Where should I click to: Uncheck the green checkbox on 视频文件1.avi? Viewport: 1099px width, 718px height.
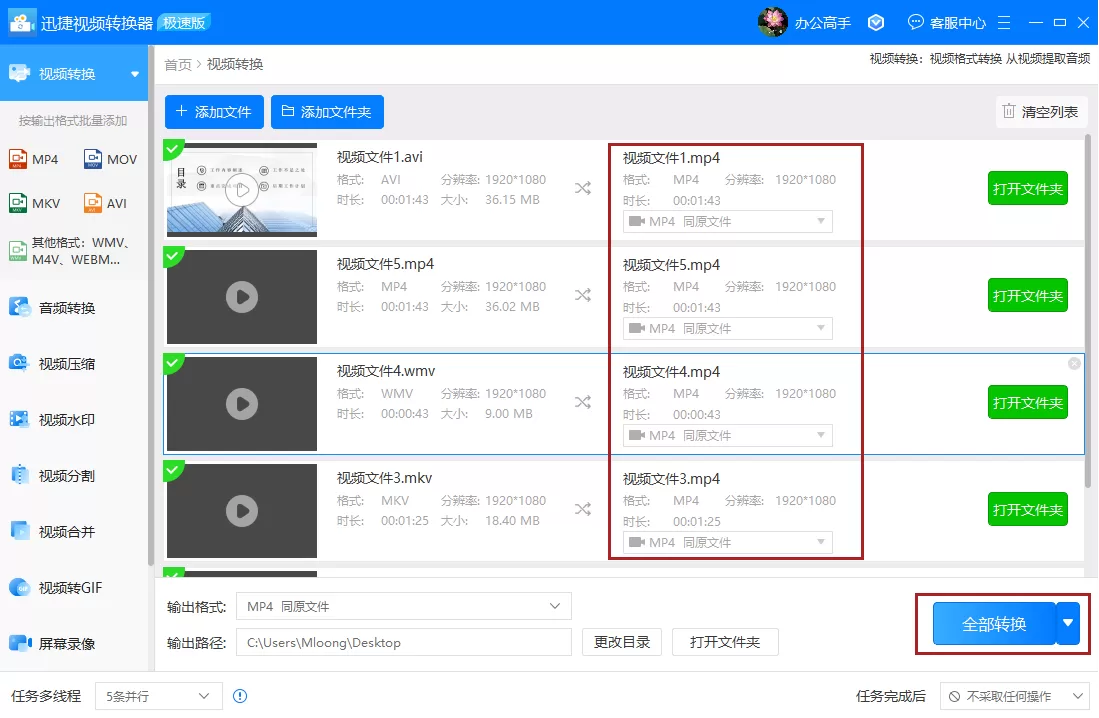point(172,148)
